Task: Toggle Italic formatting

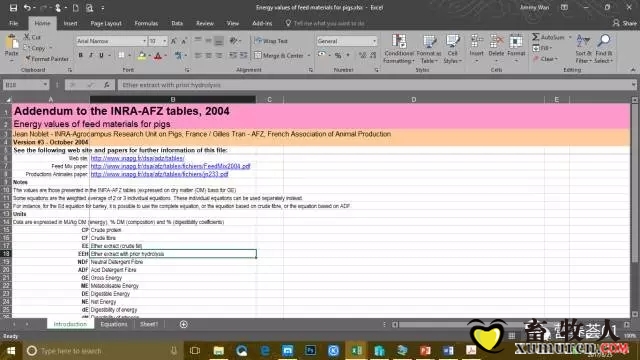Action: pos(91,56)
